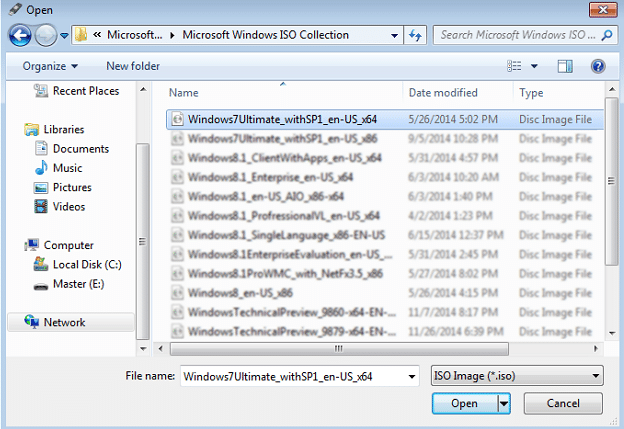Select Windows8.1ProWMC_with_NetFx3.5_x86 file

[384, 274]
